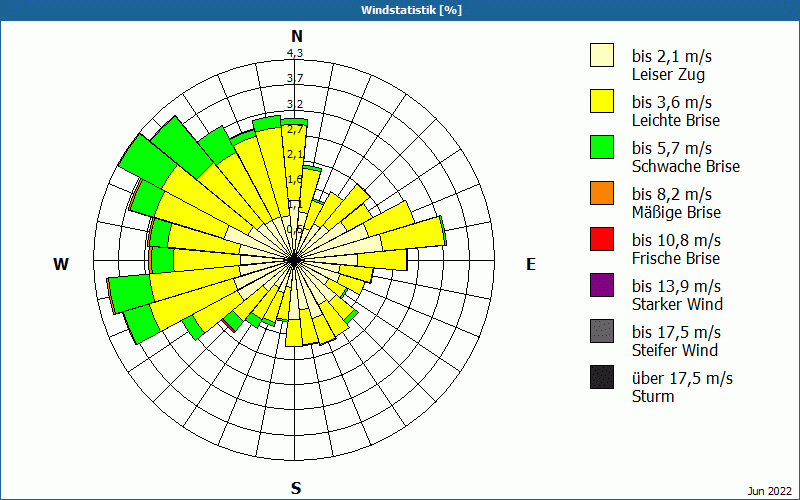This screenshot has width=800, height=500.
Task: Select the purple 'Starker Wind' legend swatch
Action: (x=601, y=285)
